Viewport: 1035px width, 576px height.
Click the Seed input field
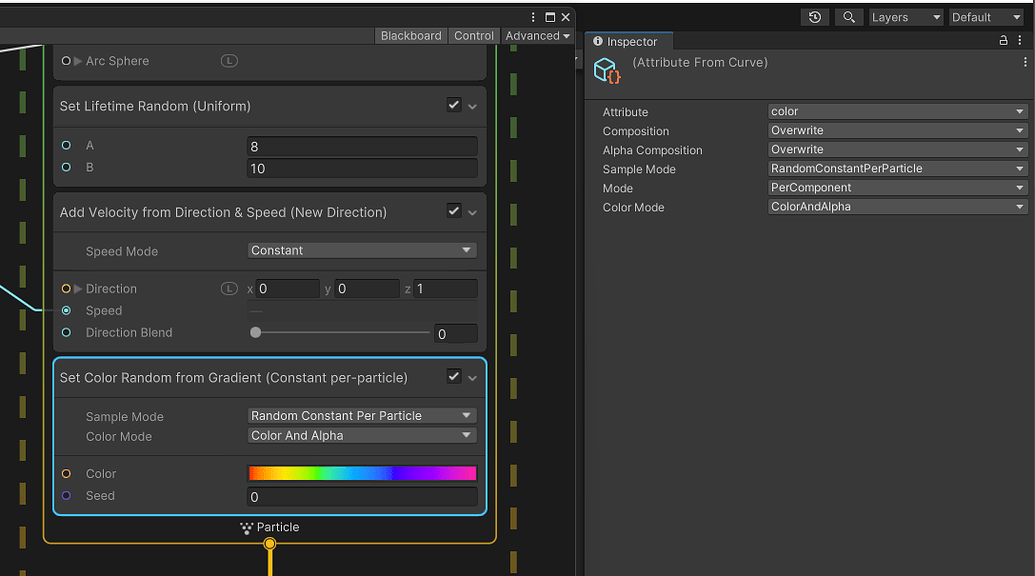click(x=361, y=496)
